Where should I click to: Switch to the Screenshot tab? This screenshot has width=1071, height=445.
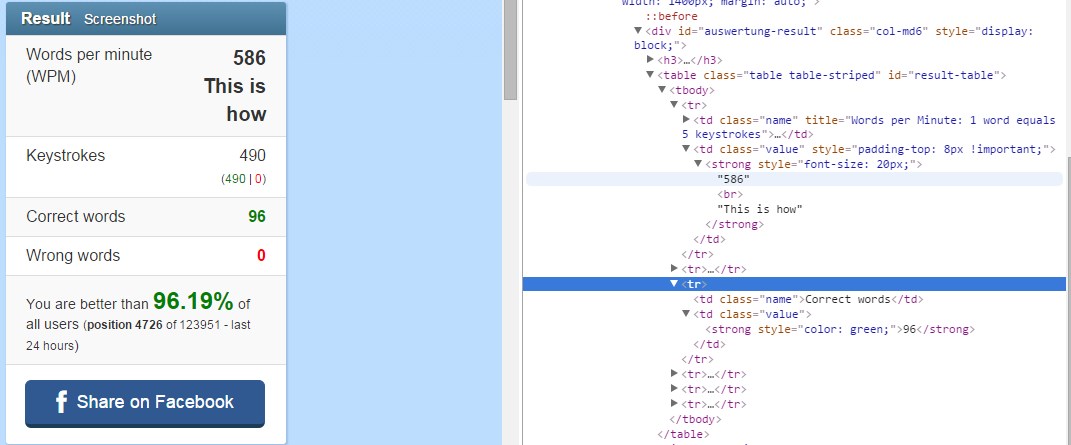tap(120, 19)
